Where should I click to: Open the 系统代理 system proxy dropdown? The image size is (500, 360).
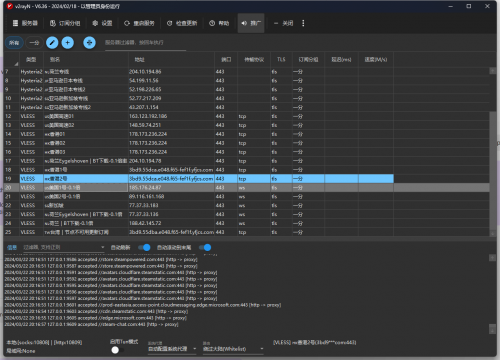pyautogui.click(x=172, y=349)
